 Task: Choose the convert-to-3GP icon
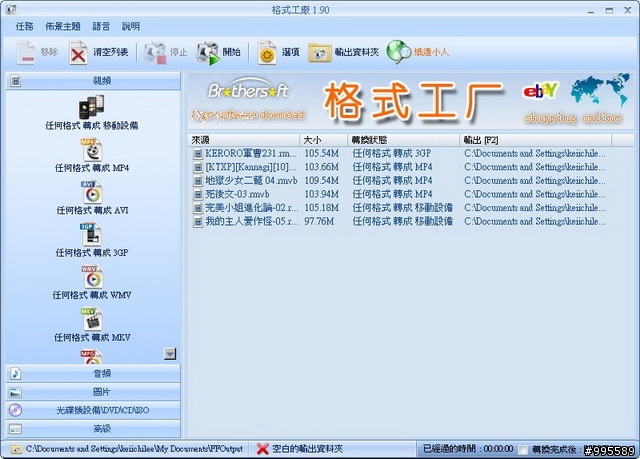point(91,235)
